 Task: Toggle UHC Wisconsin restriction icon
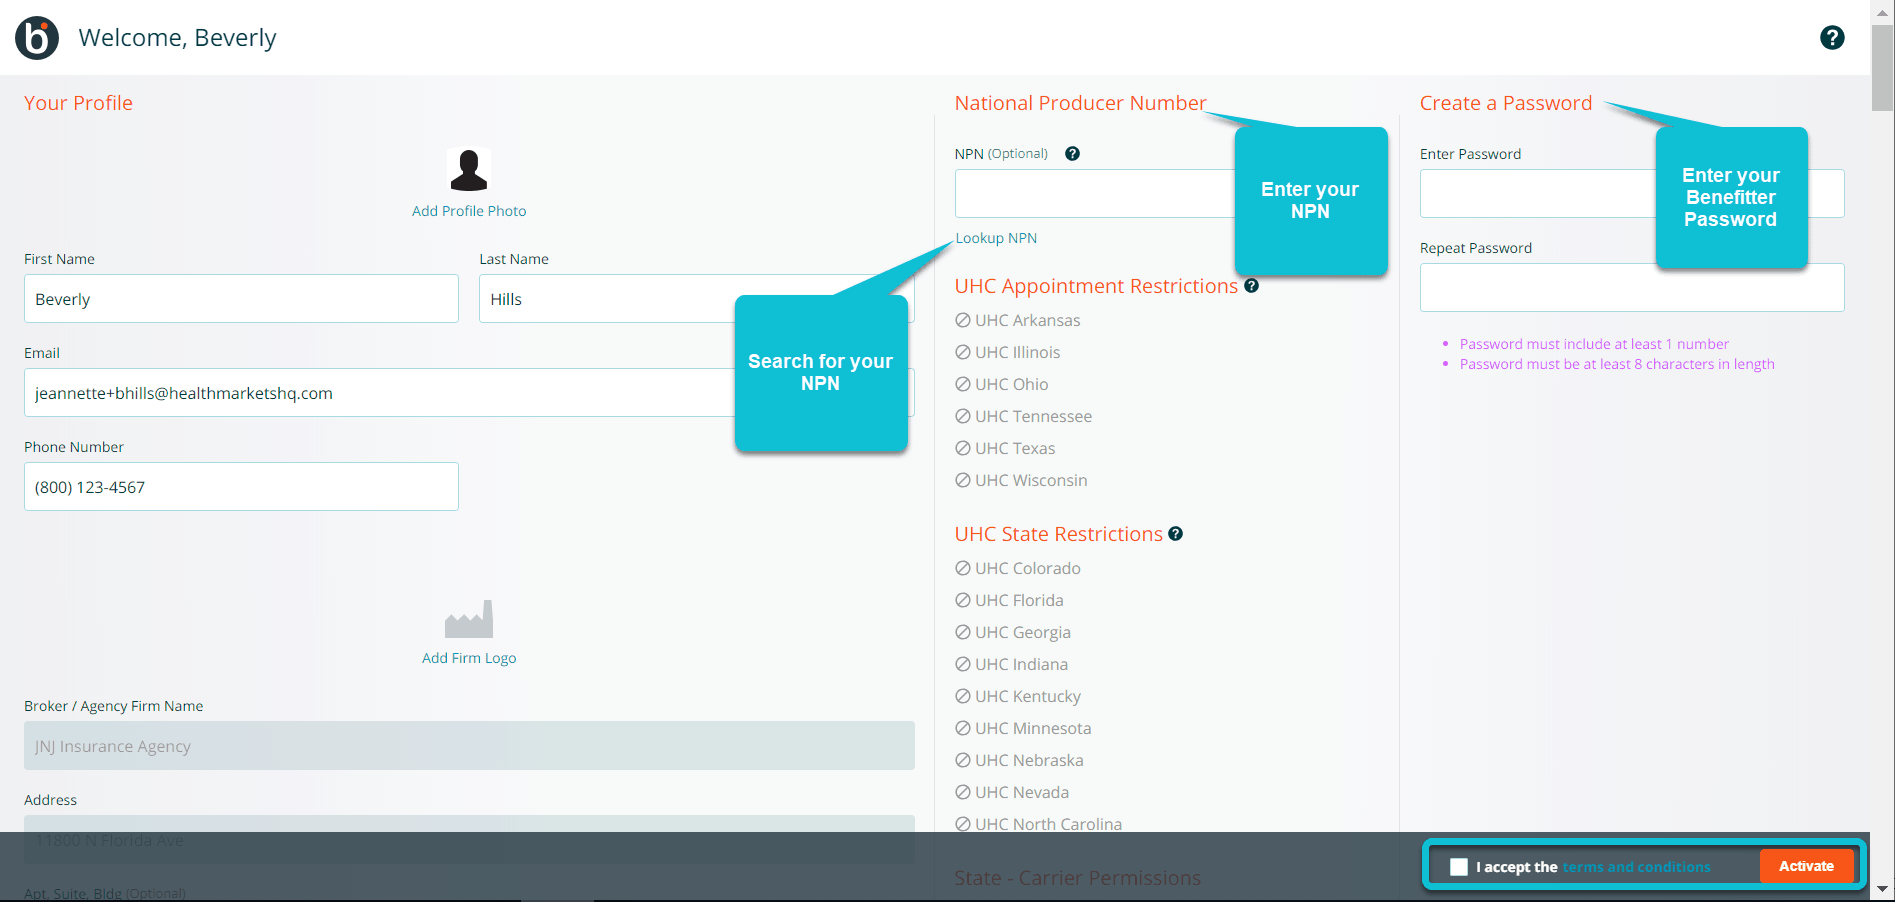pos(963,480)
